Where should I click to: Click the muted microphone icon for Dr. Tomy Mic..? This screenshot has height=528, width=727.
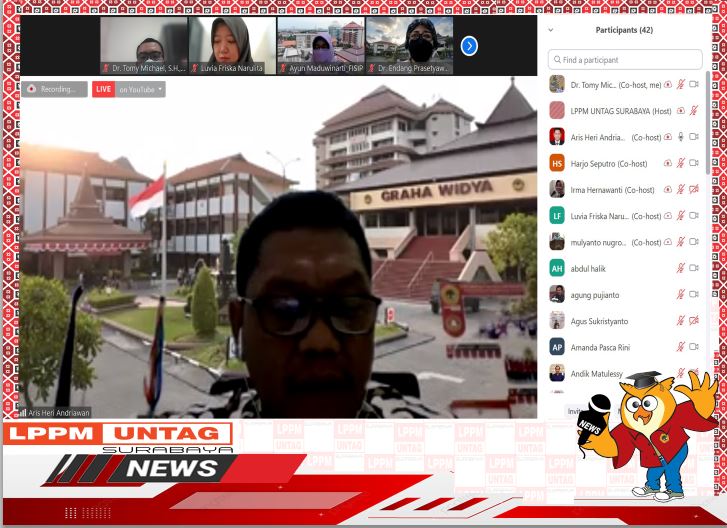coord(681,84)
